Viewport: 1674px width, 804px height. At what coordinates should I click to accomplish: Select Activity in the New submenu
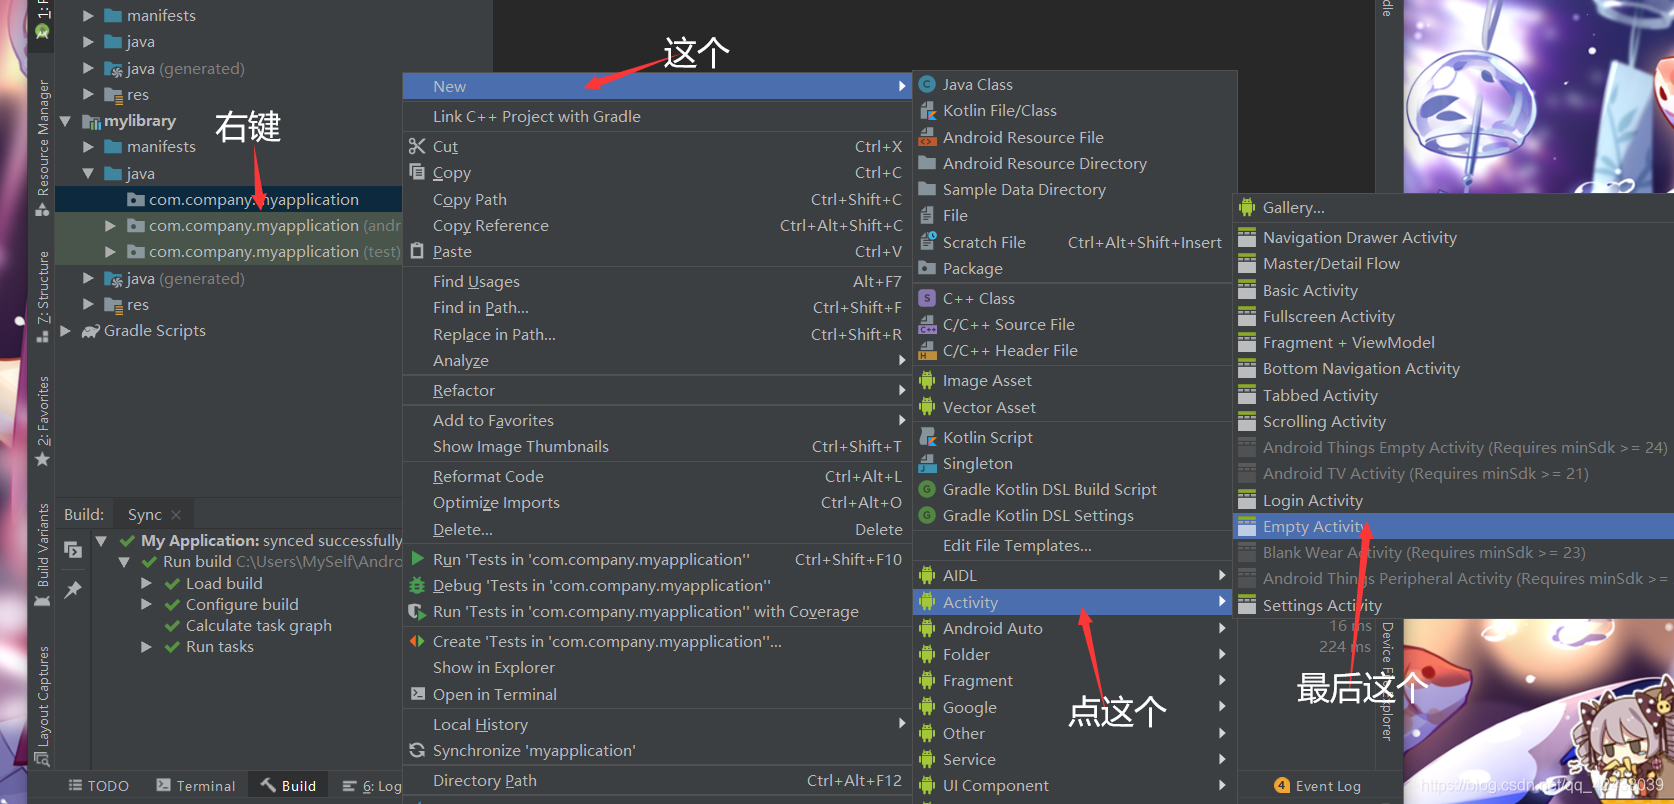click(x=1073, y=602)
